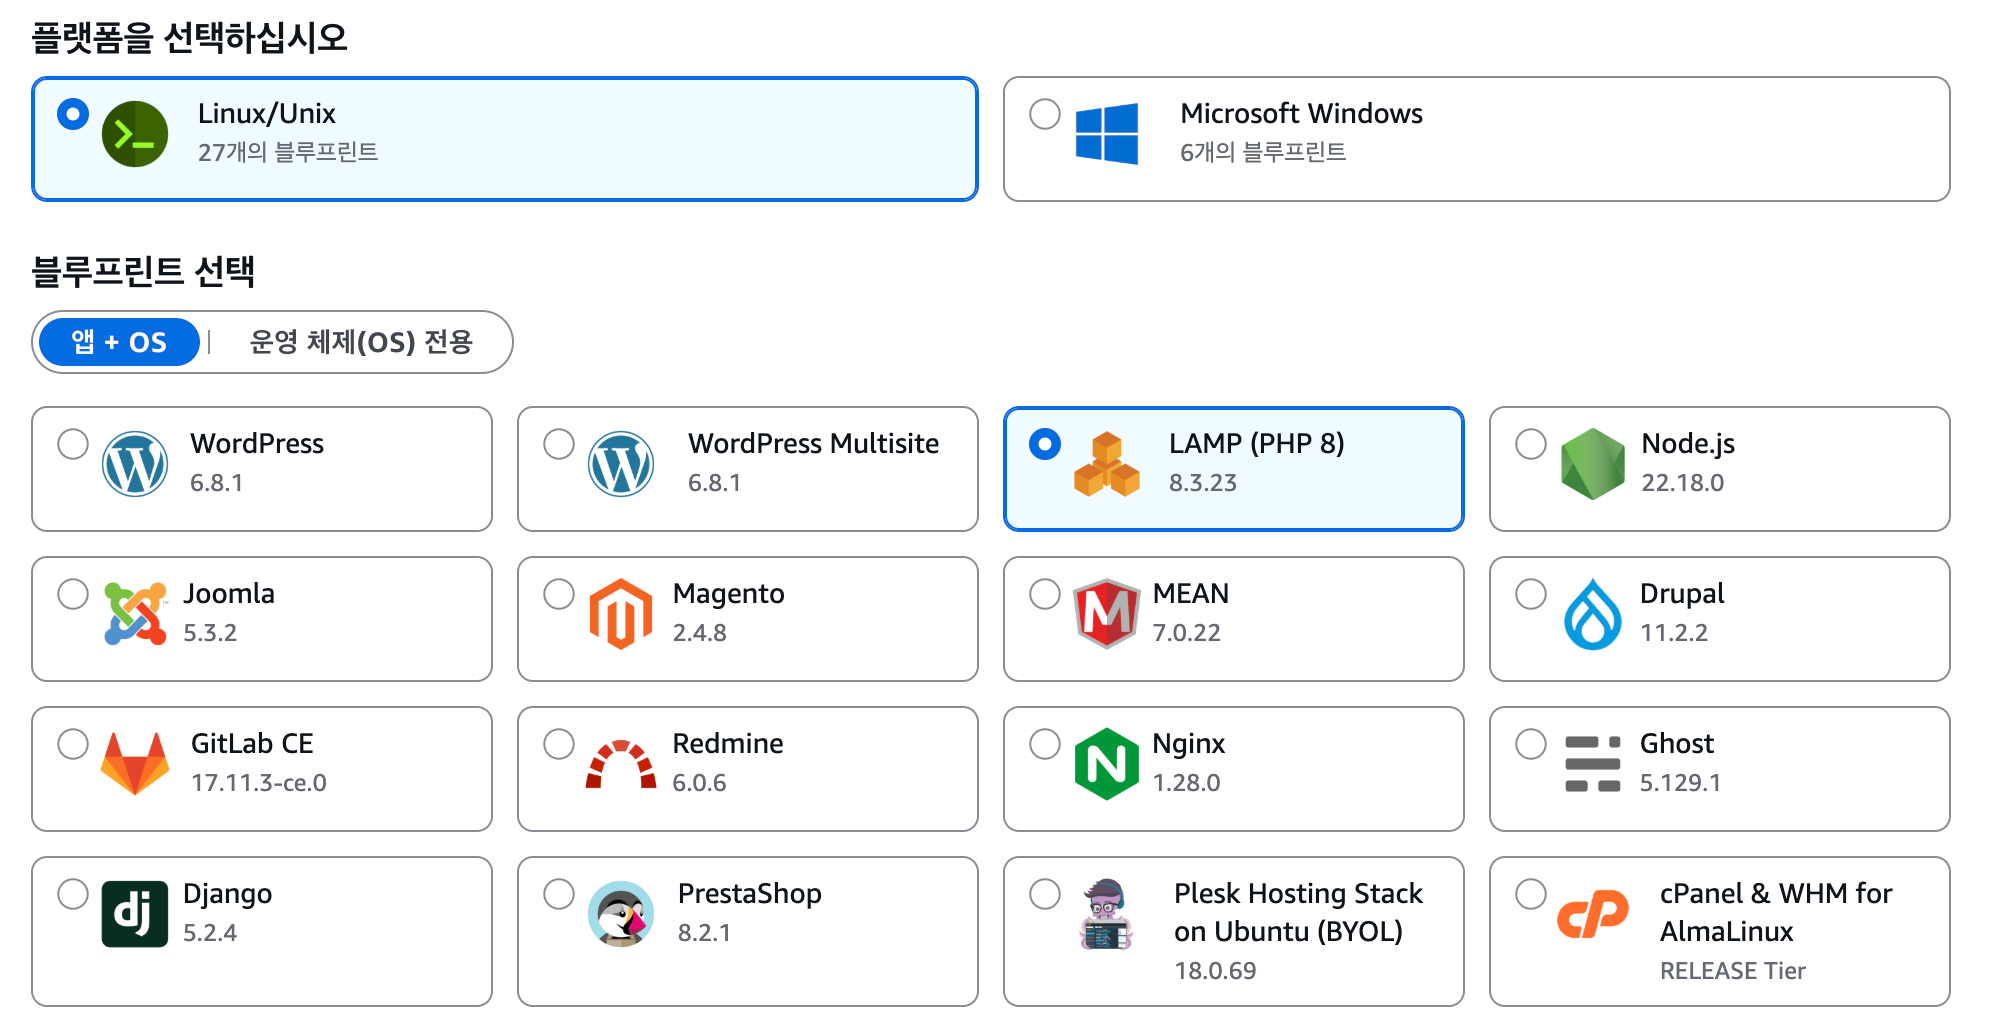Click the WordPress logo in the 6.8.1 card

135,464
